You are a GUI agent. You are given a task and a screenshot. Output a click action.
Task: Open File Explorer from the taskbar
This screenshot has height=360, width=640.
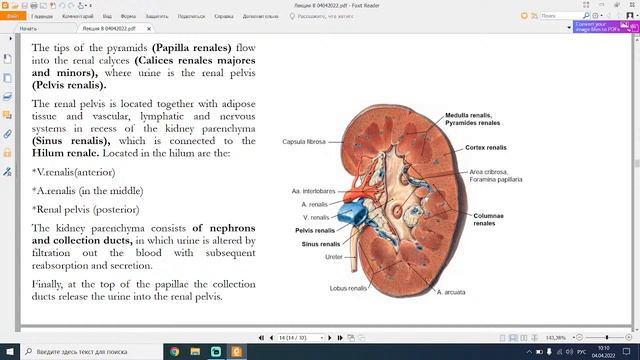[x=195, y=351]
